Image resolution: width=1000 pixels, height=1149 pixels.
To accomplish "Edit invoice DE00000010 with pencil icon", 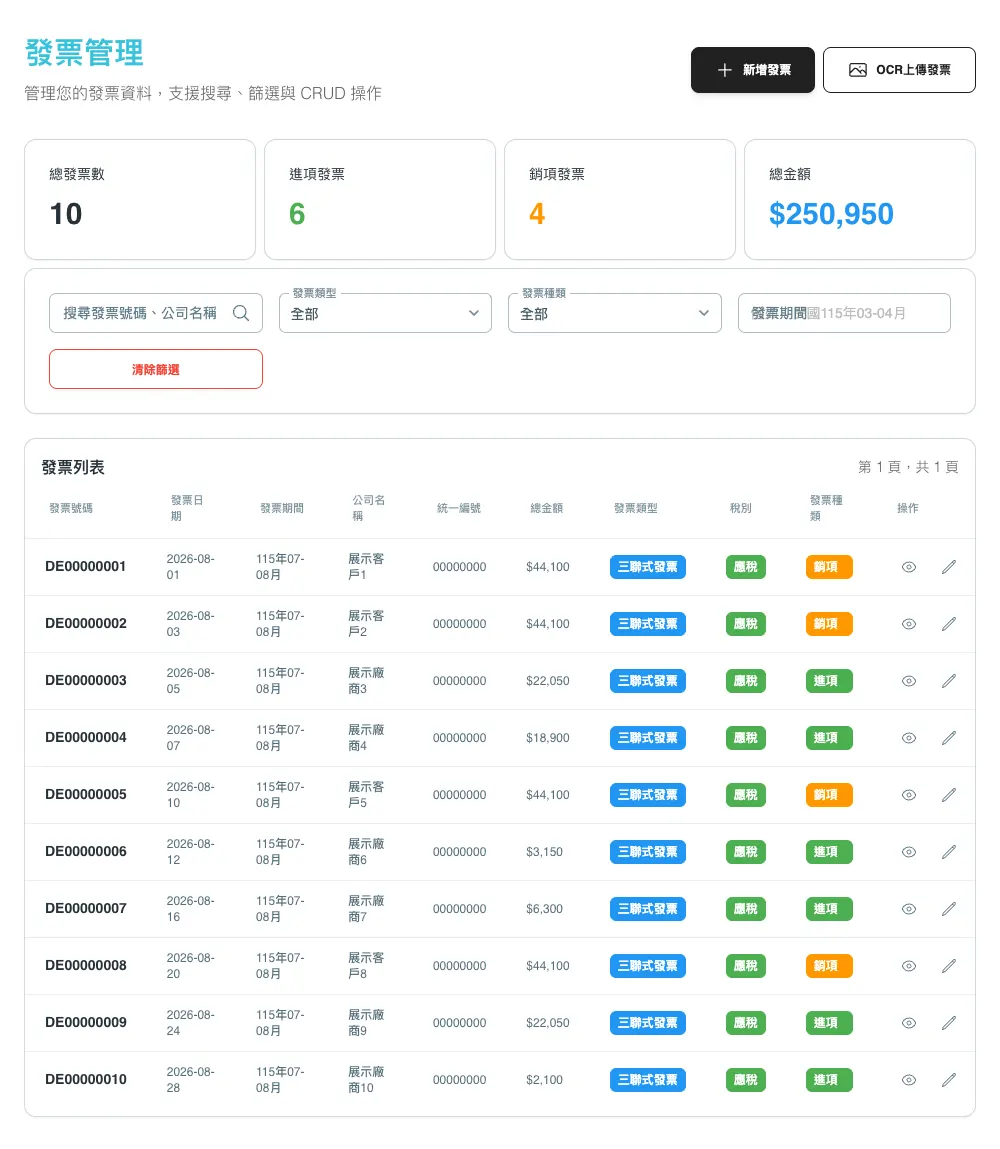I will 949,1080.
